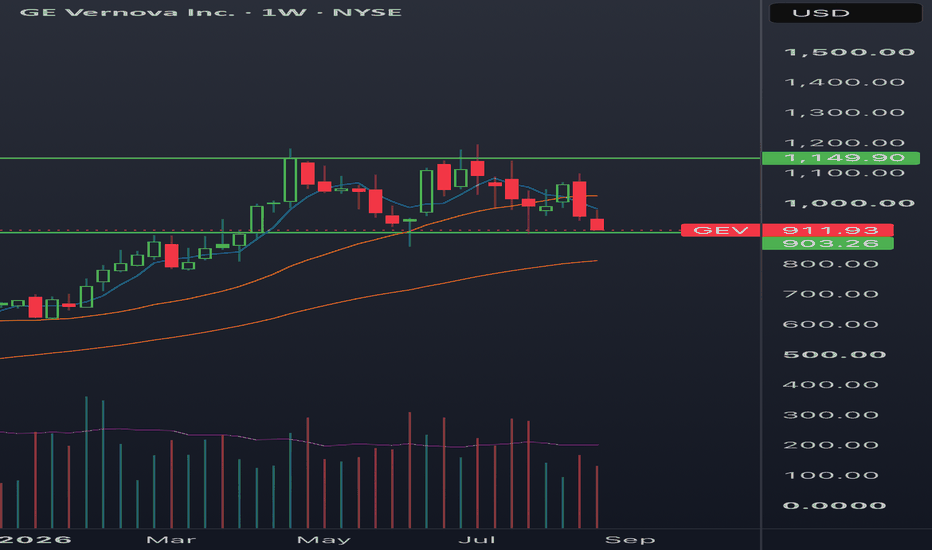Screen dimensions: 932x550
Task: Click the Jul label on time axis
Action: [477, 540]
